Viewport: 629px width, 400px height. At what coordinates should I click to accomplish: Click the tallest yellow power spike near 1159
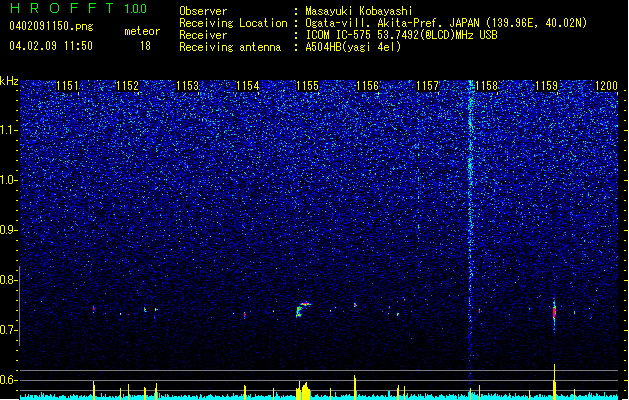[554, 381]
